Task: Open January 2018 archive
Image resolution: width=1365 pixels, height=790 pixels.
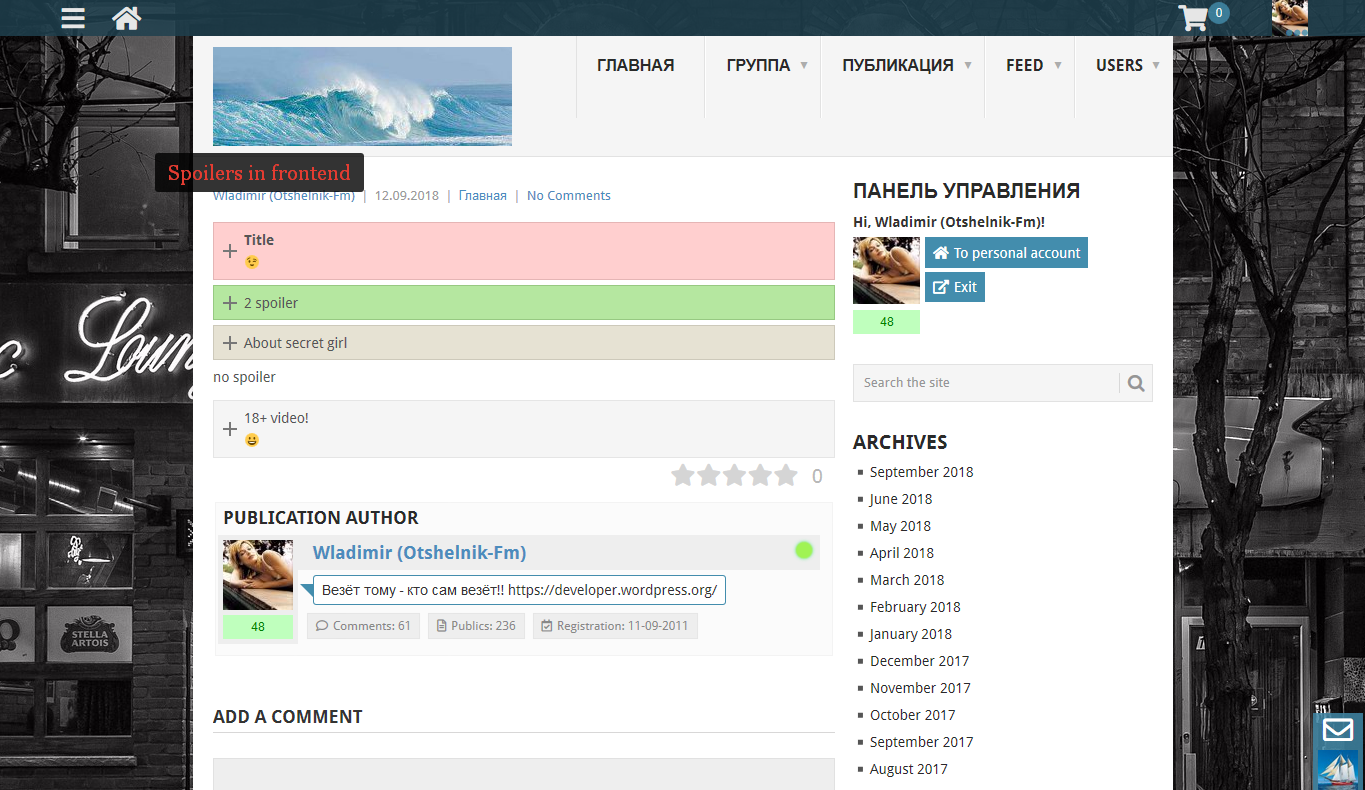Action: tap(911, 634)
